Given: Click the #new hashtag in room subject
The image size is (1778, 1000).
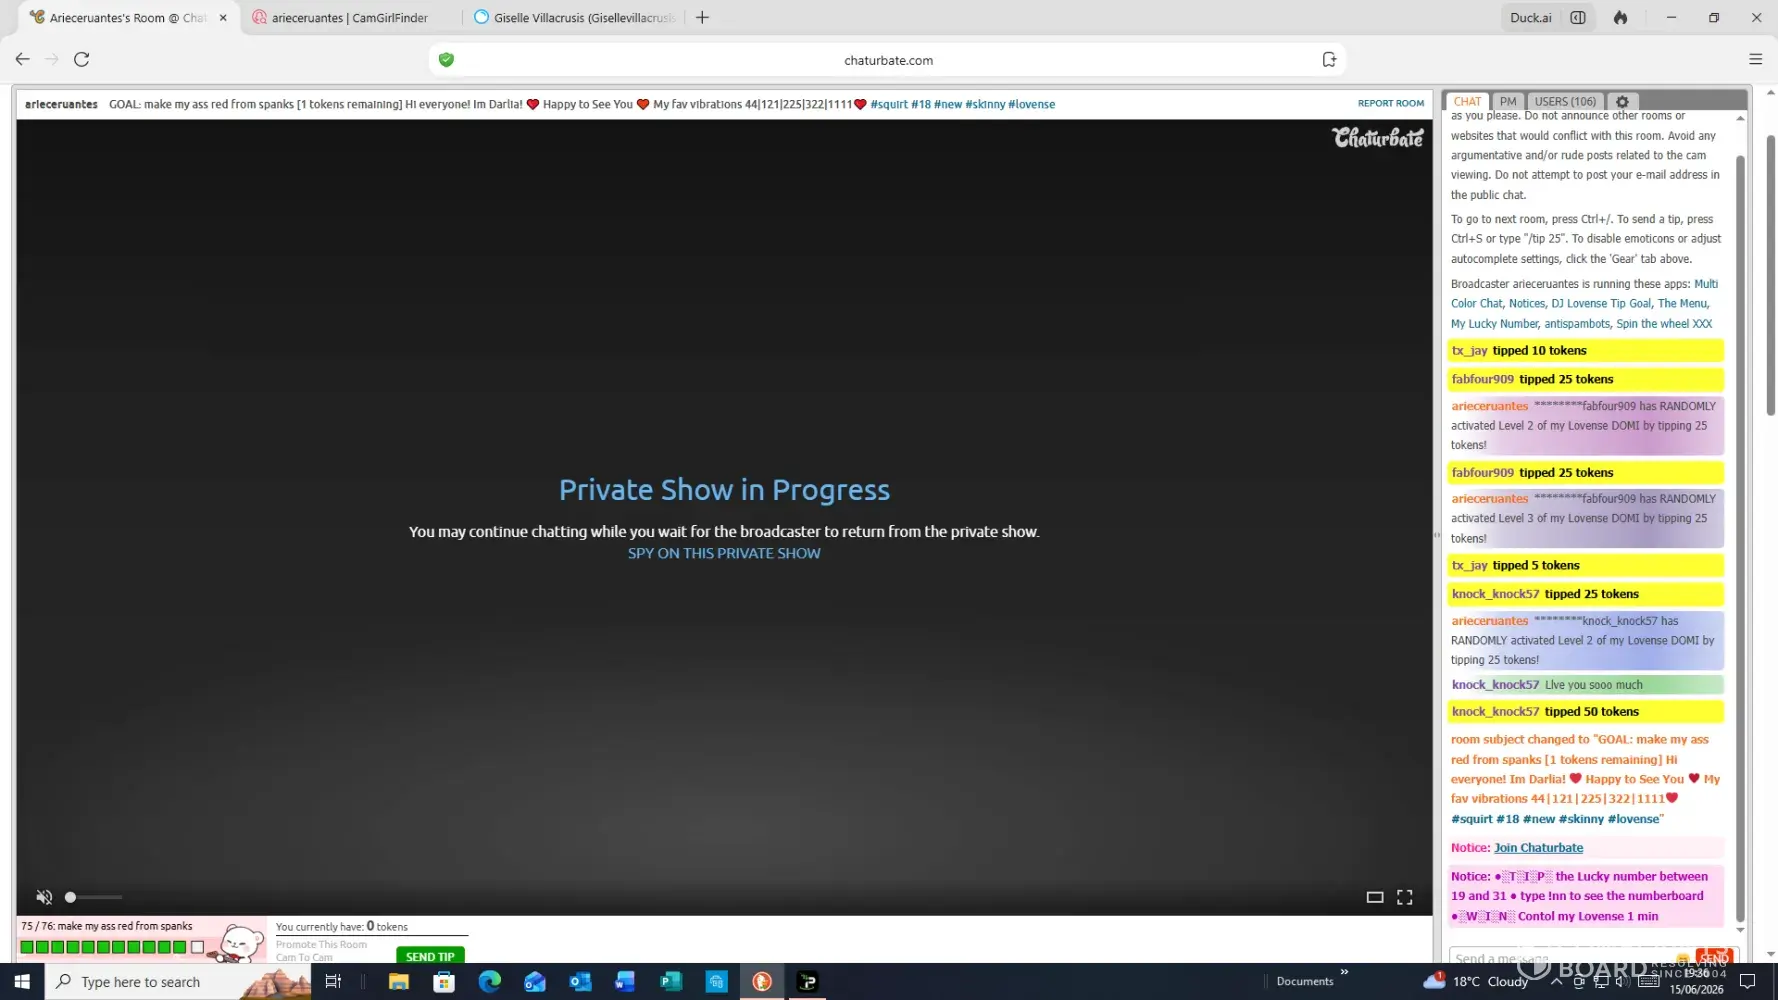Looking at the screenshot, I should click(947, 104).
